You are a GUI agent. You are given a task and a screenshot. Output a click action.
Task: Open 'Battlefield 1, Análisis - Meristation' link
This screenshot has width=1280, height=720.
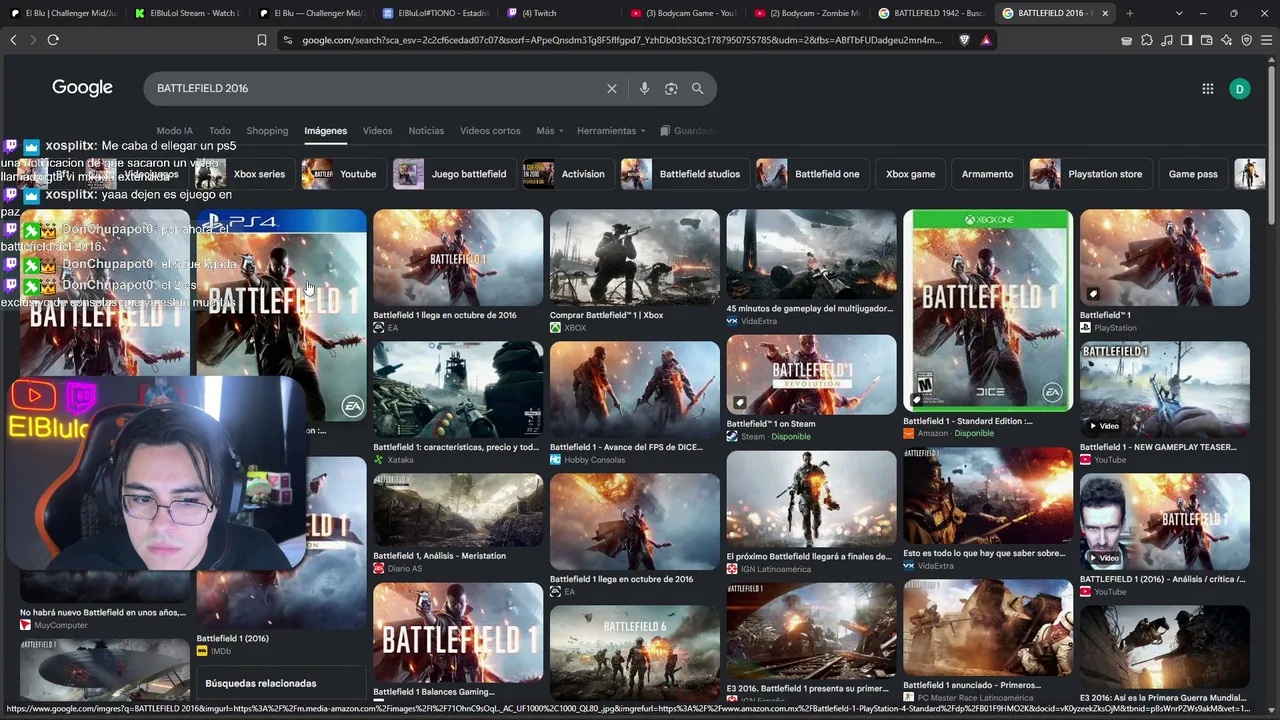click(439, 556)
